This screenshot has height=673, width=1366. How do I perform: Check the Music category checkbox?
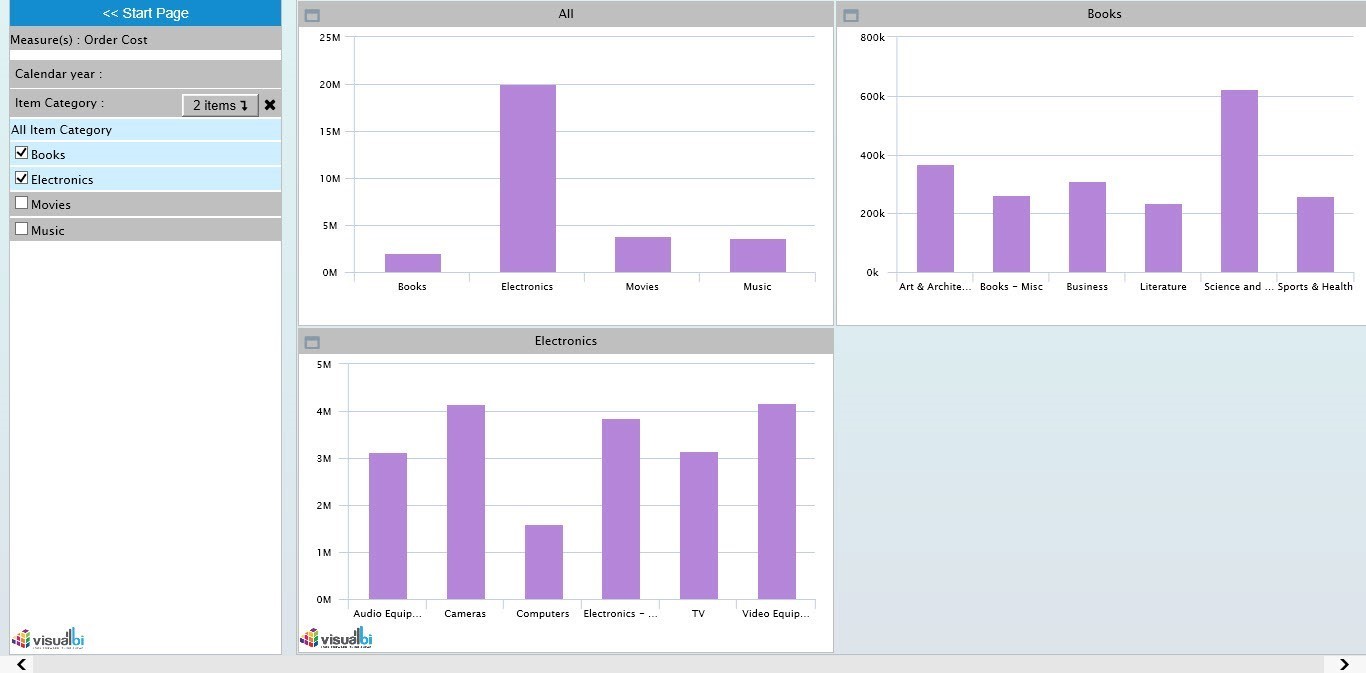(22, 229)
